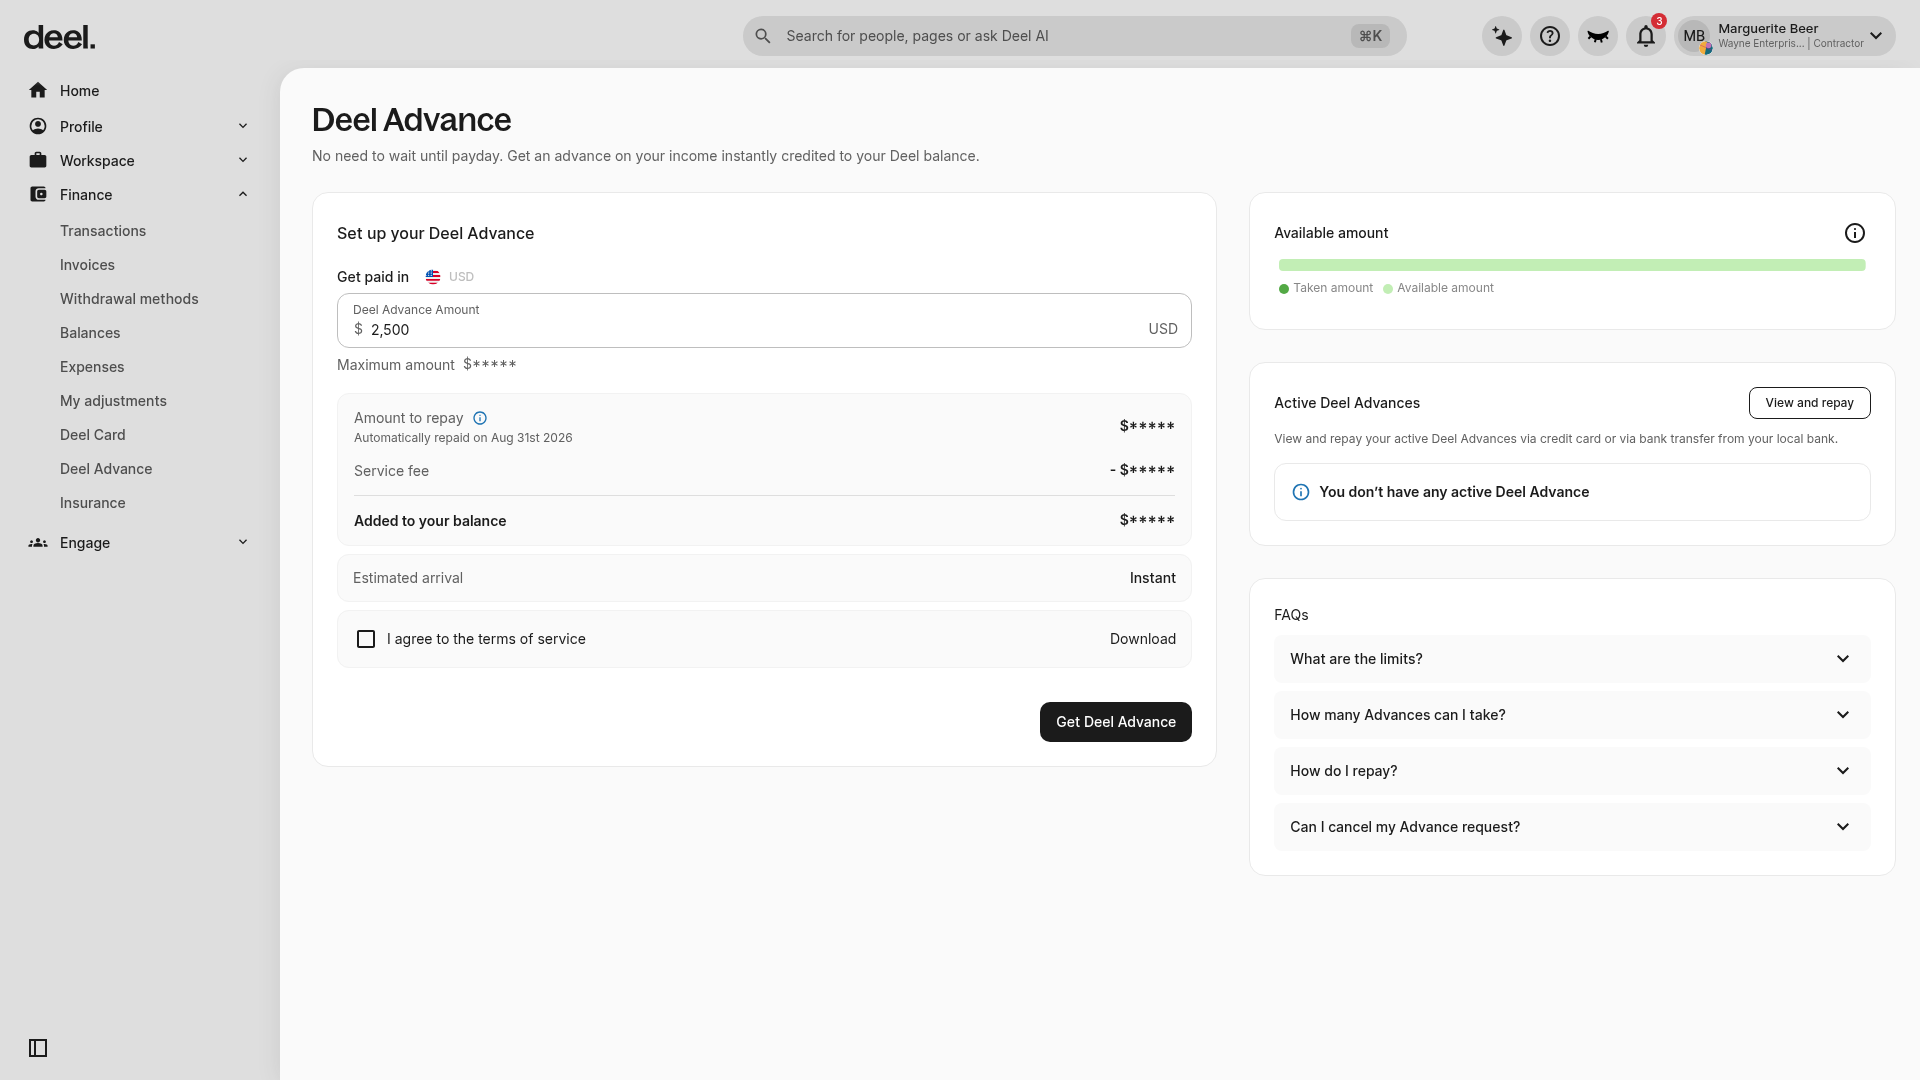Click the Get Deel Advance button
Image resolution: width=1920 pixels, height=1080 pixels.
[x=1116, y=722]
